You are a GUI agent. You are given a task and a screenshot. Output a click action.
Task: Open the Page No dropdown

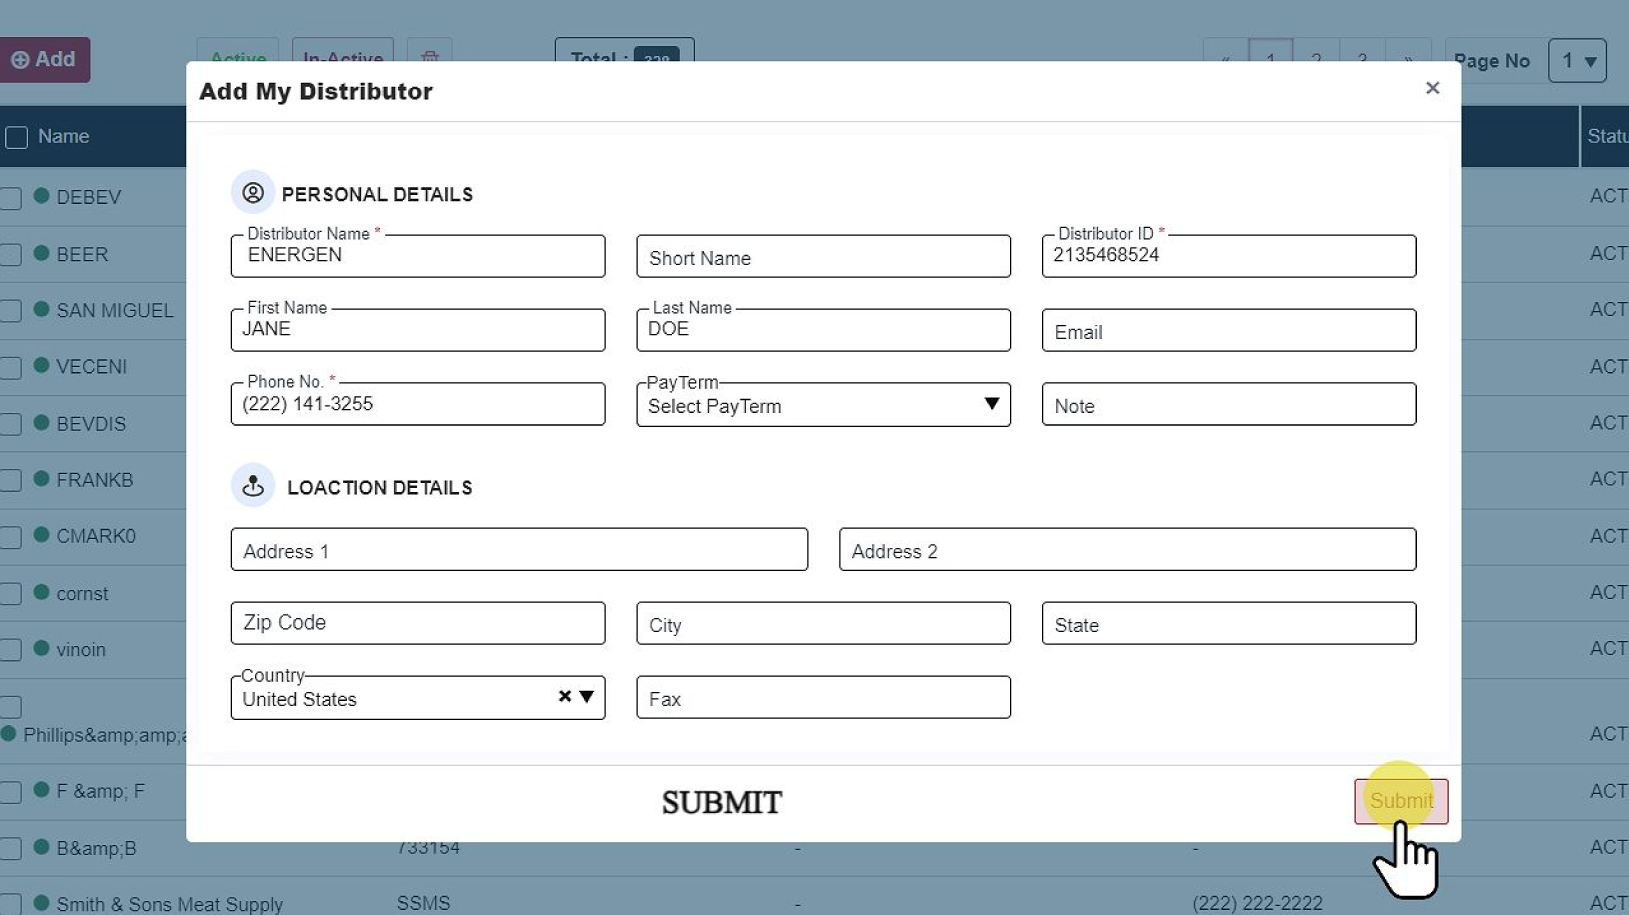1577,61
